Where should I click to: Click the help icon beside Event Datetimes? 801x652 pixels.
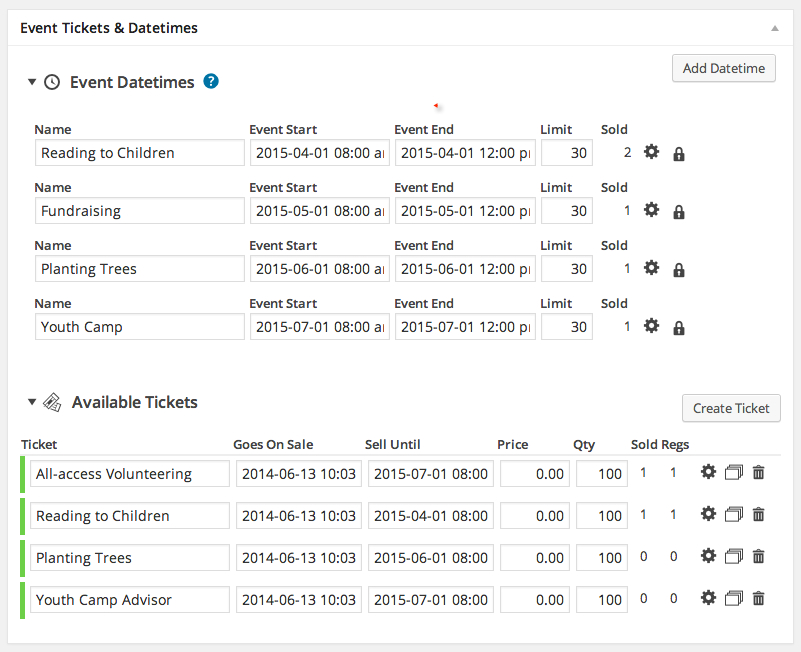[211, 81]
